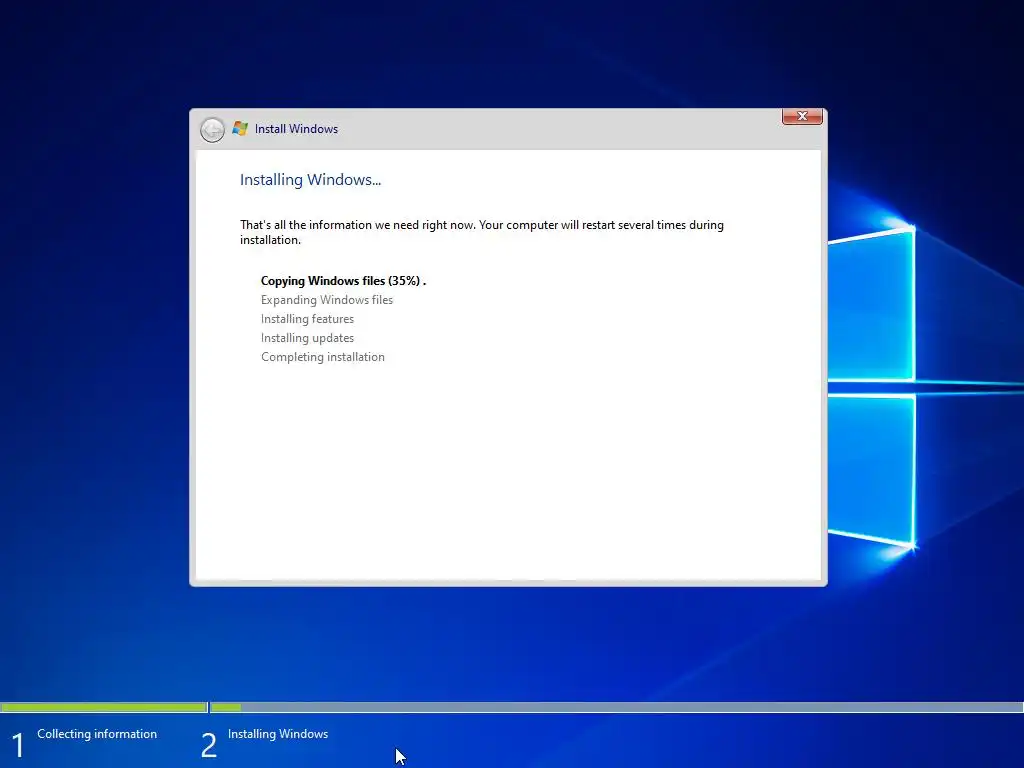The height and width of the screenshot is (768, 1024).
Task: Select 'Installing updates' step
Action: click(307, 338)
